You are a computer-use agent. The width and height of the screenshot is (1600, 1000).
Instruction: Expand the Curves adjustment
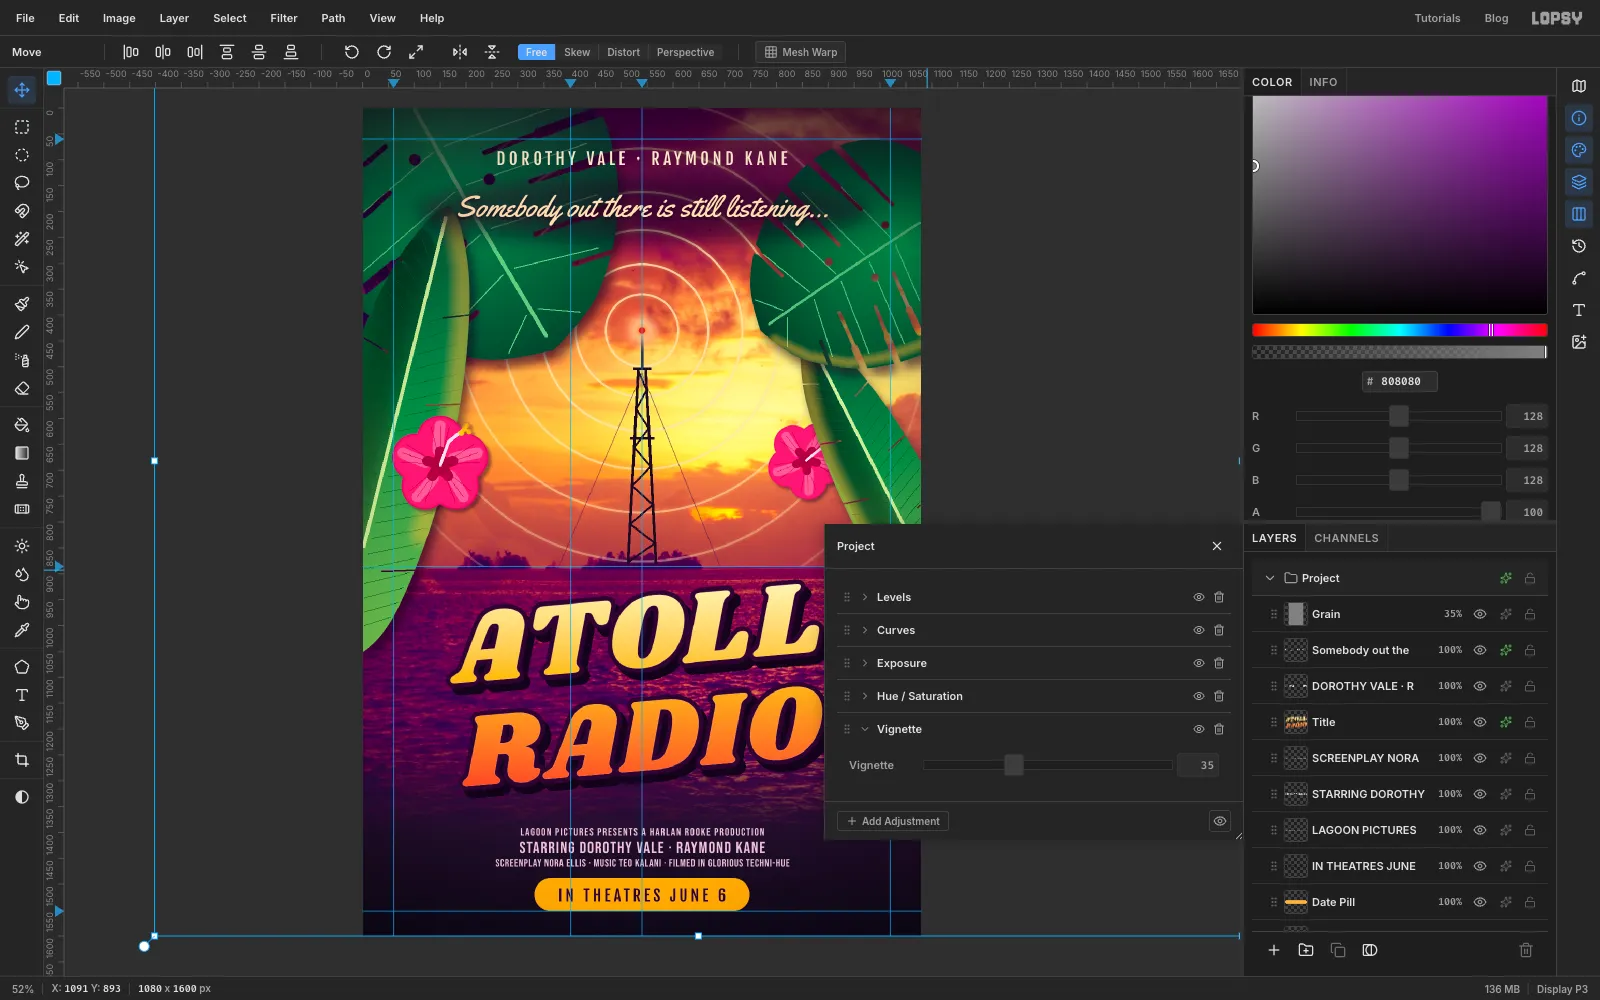(x=865, y=630)
